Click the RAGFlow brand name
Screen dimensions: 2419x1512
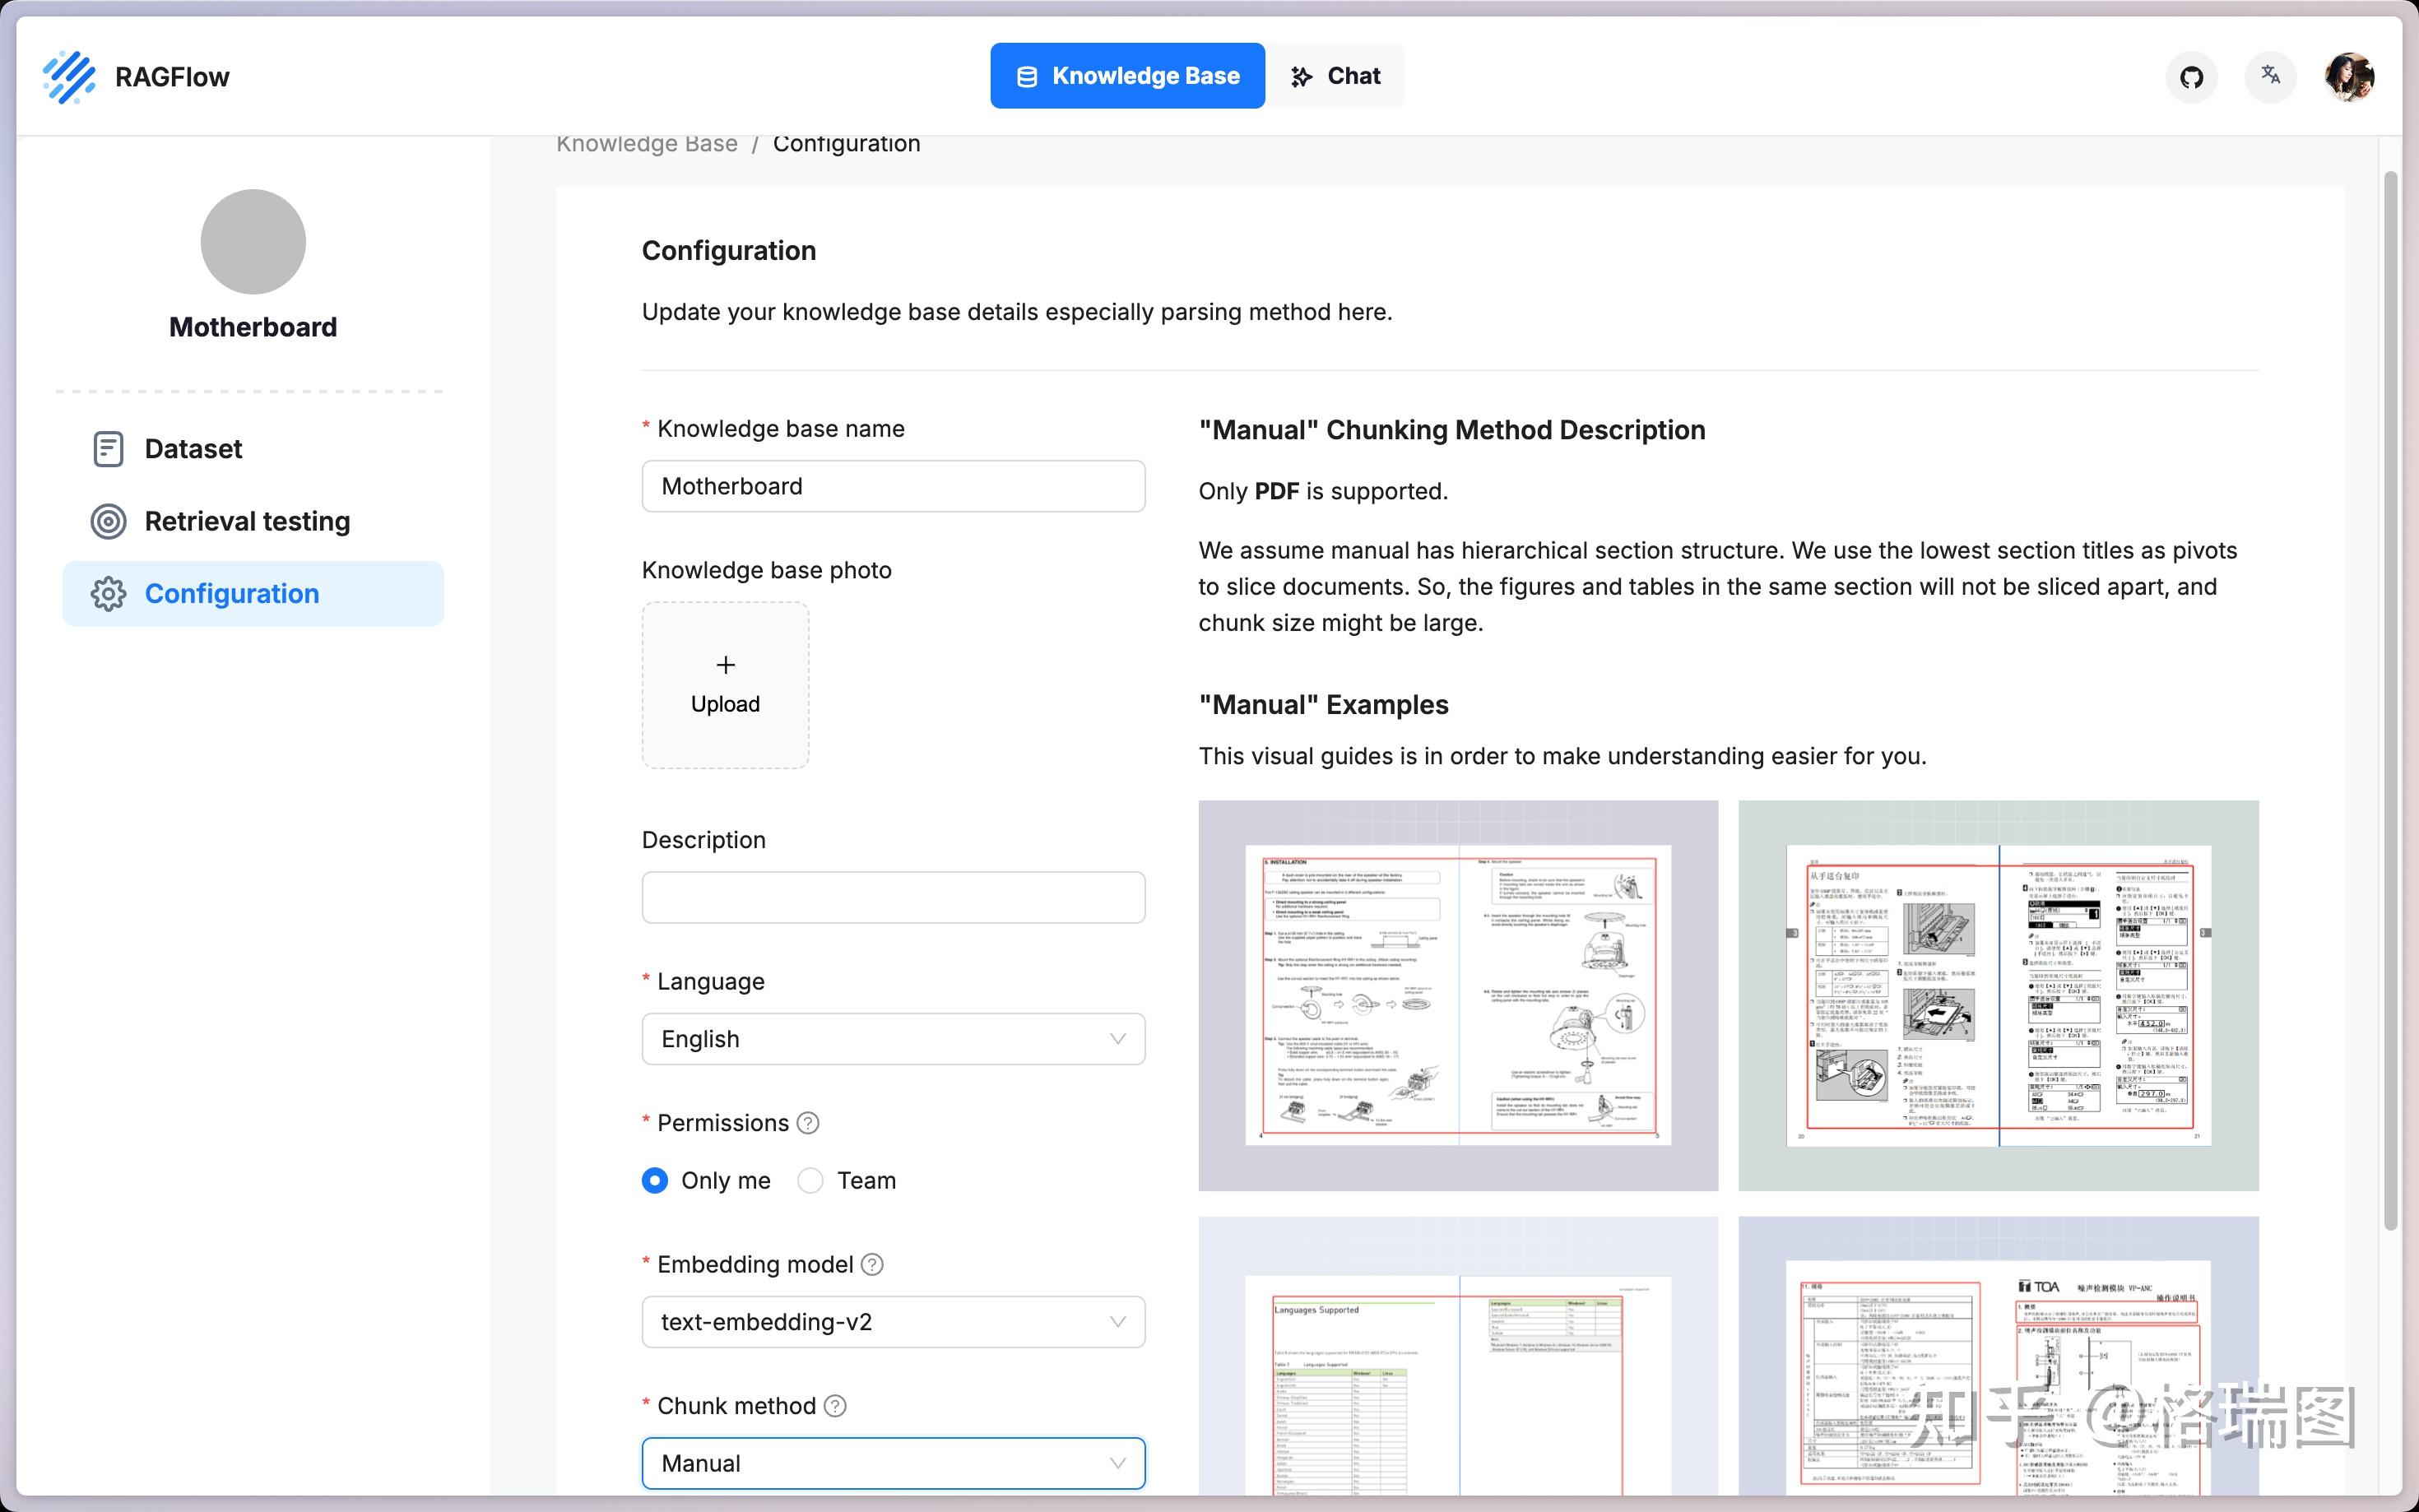pos(172,77)
